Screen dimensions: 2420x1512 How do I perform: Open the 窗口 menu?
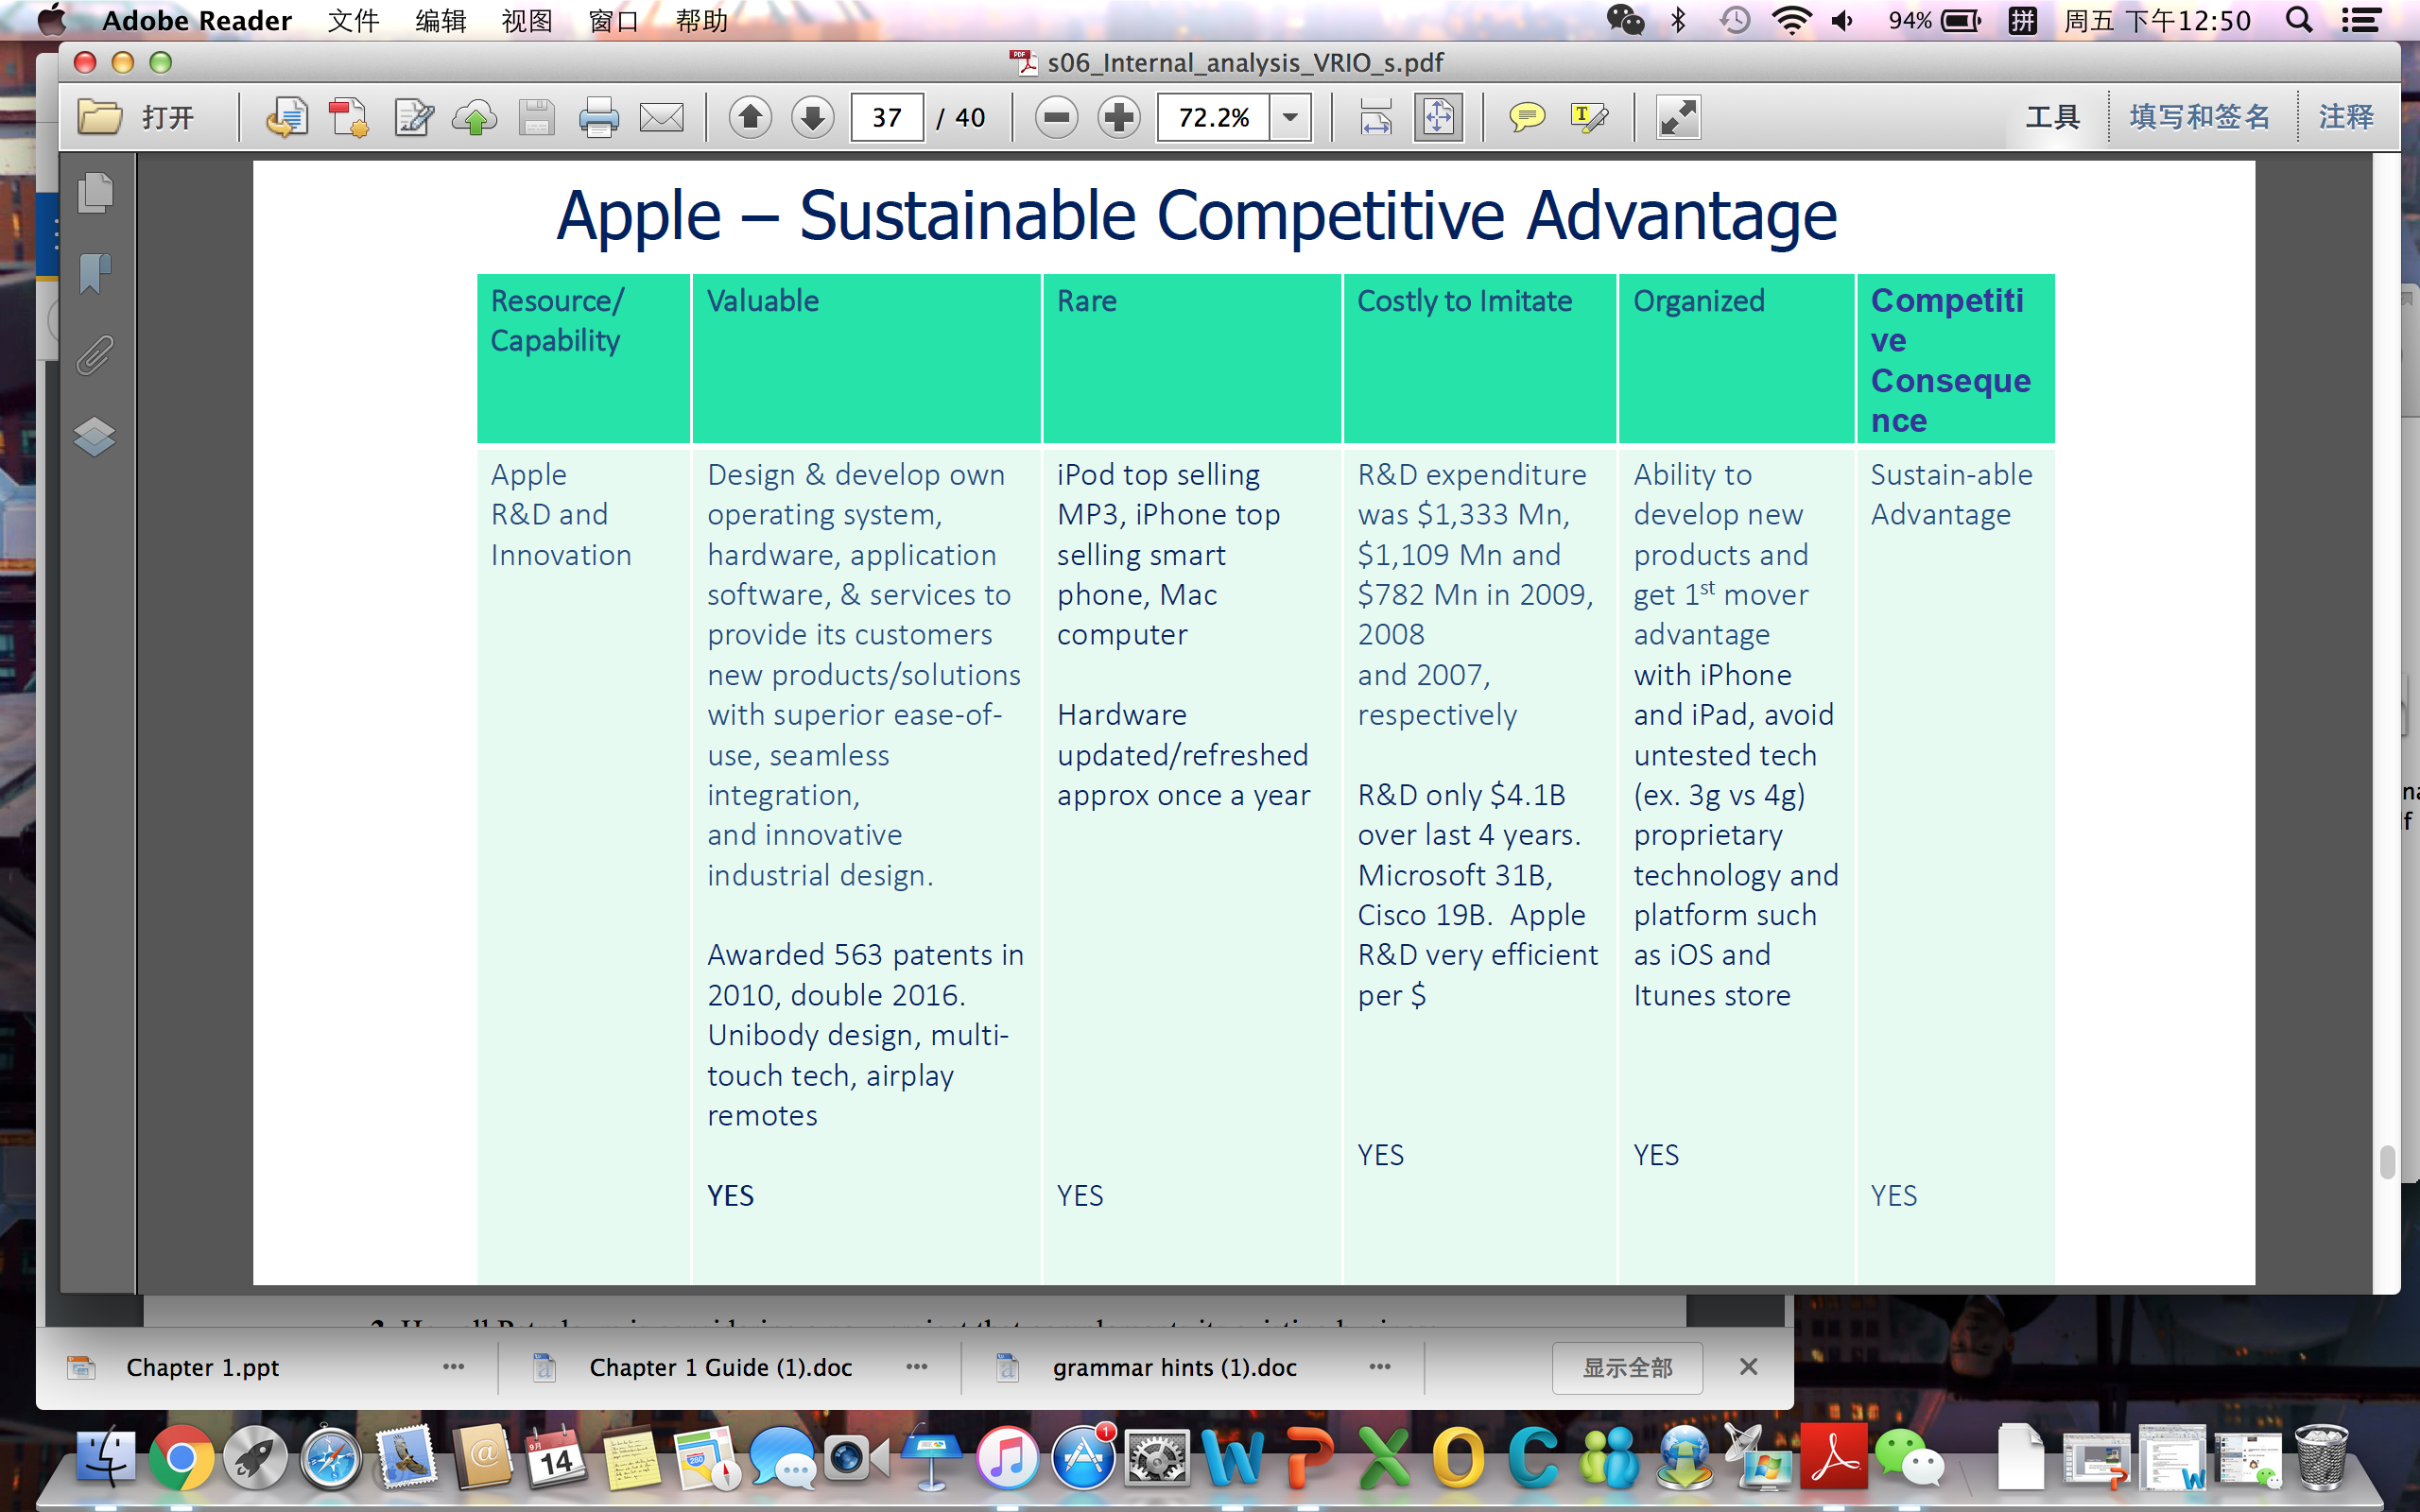(614, 20)
